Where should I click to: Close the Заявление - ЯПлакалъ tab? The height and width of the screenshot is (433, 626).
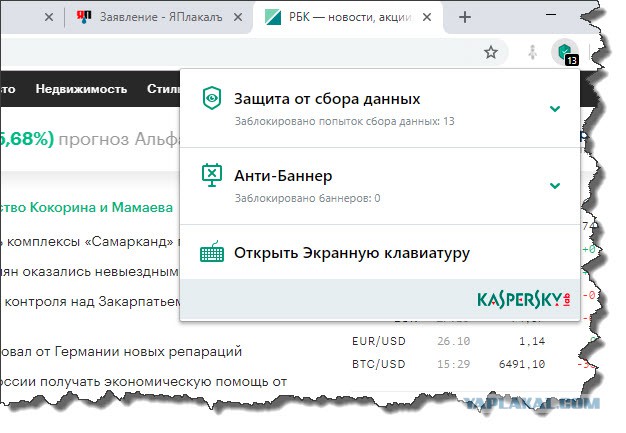(238, 17)
